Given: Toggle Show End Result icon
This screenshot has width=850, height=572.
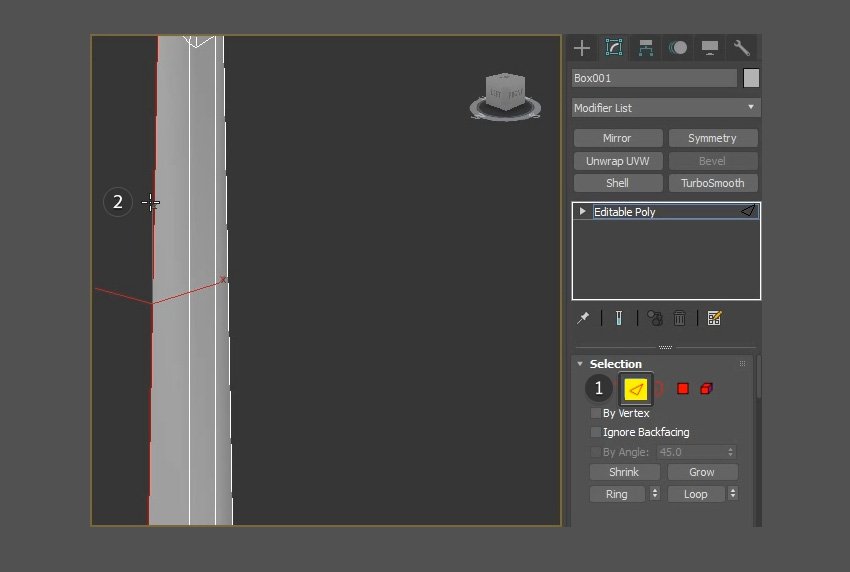Looking at the screenshot, I should (620, 318).
